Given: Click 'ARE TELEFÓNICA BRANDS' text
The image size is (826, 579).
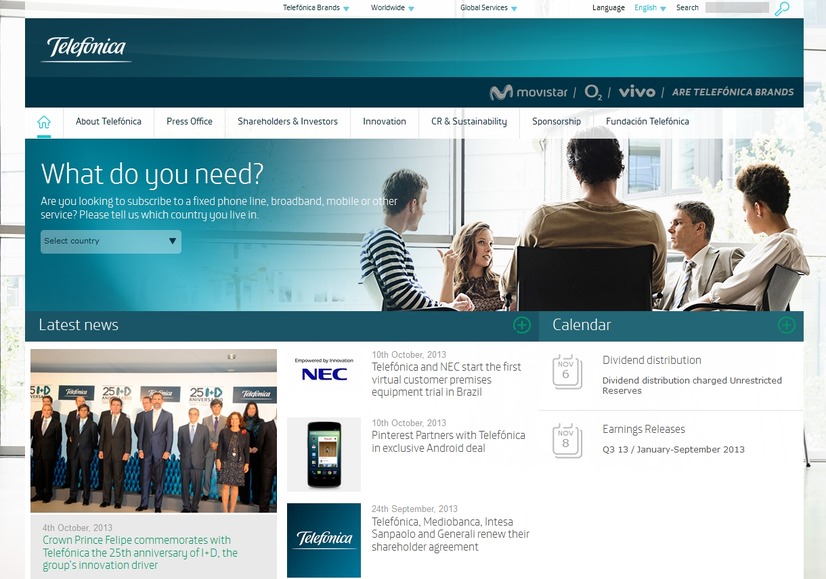Looking at the screenshot, I should (x=733, y=92).
